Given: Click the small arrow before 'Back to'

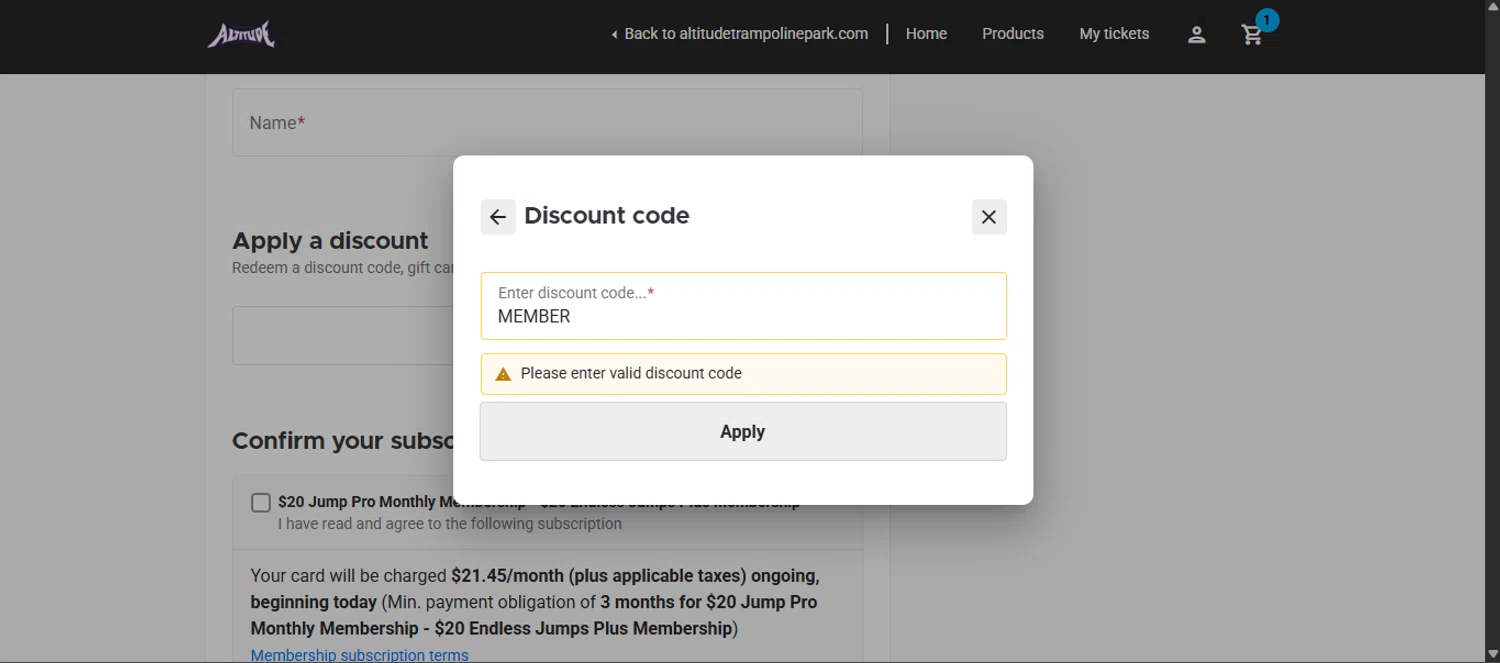Looking at the screenshot, I should (614, 35).
